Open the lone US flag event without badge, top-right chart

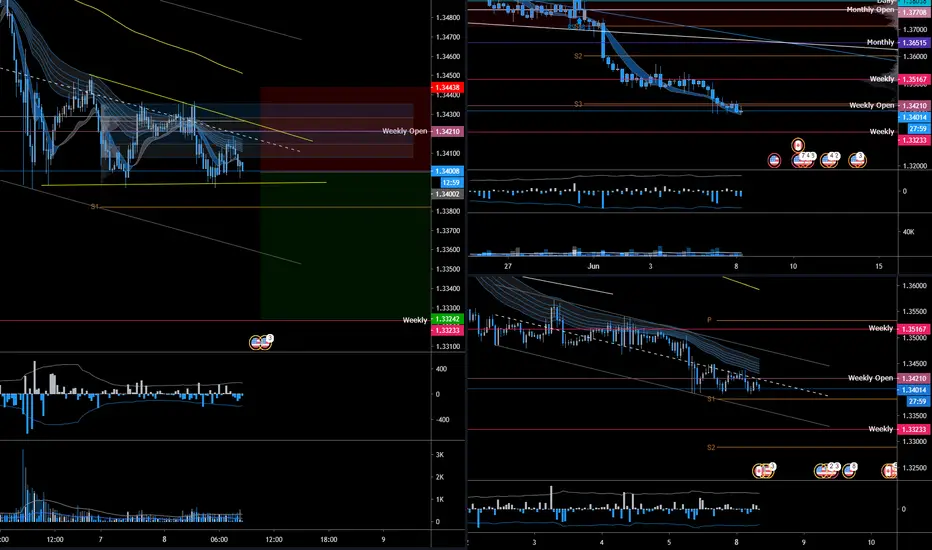[774, 160]
